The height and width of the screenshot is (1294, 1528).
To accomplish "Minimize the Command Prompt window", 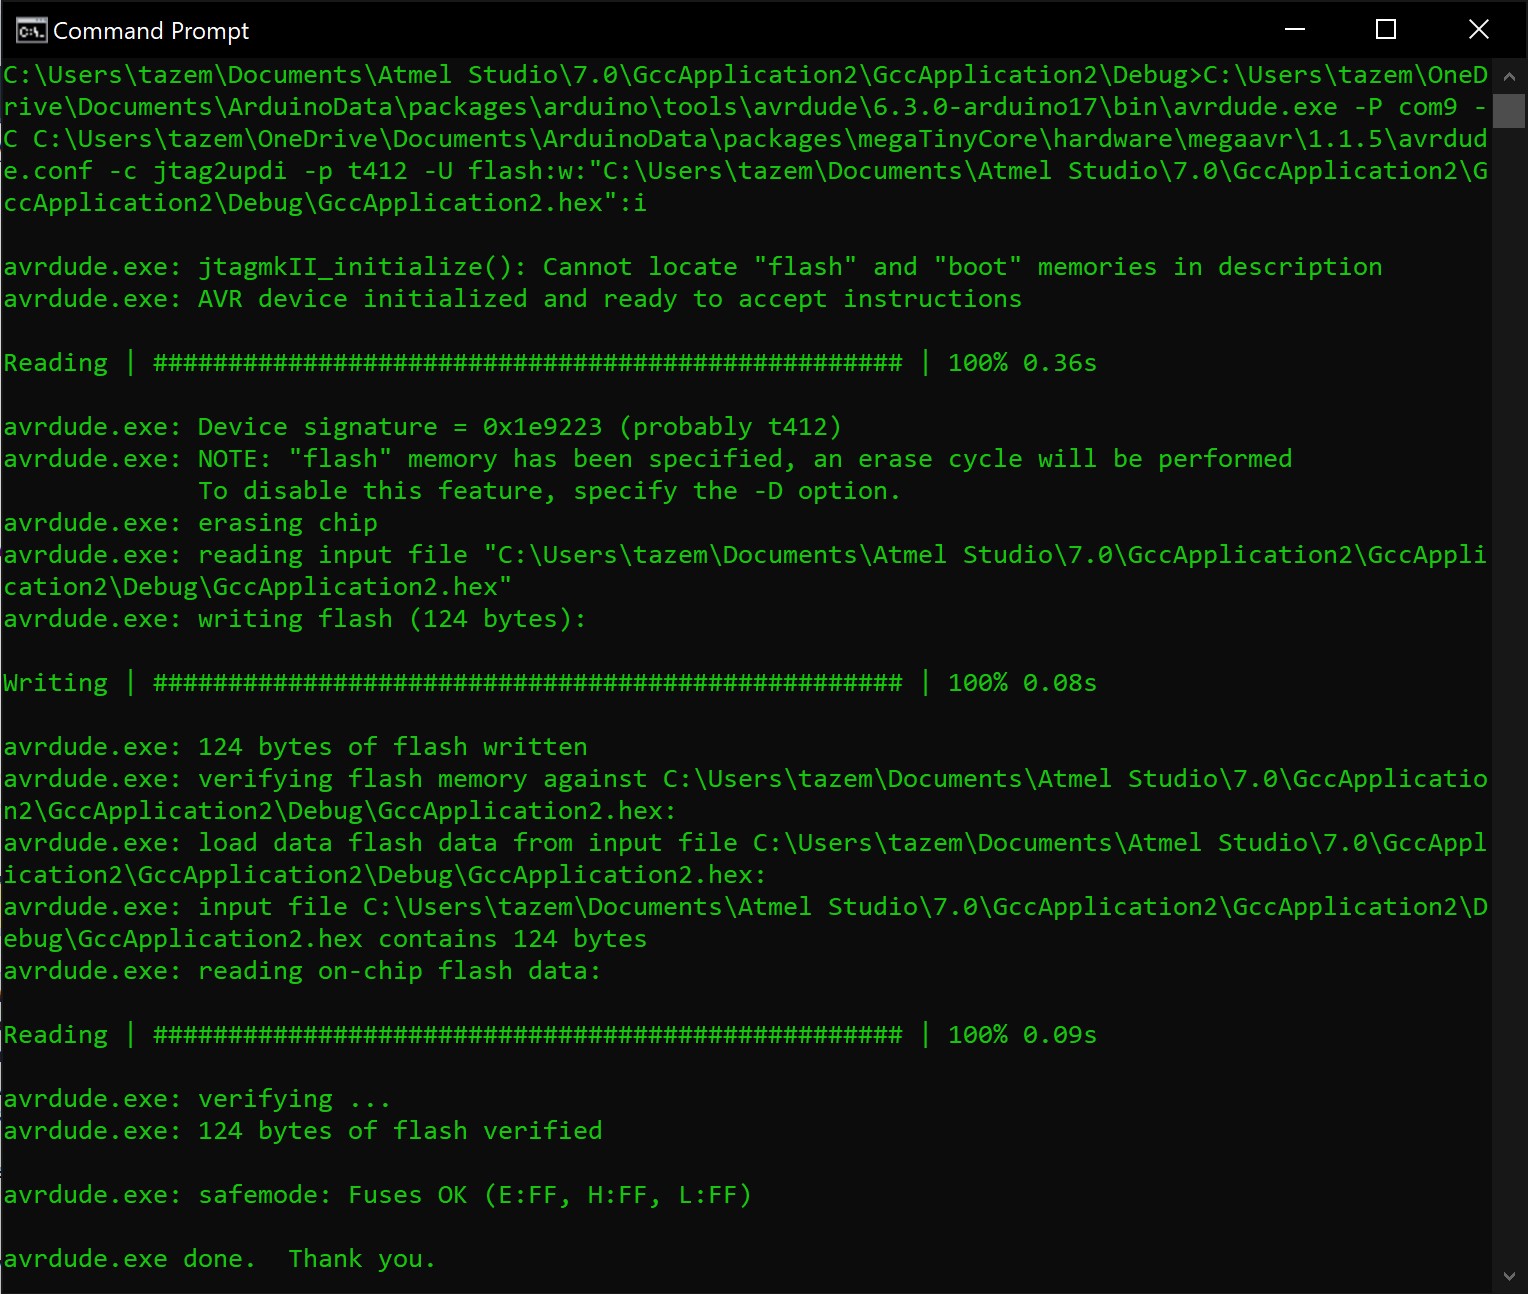I will pyautogui.click(x=1295, y=30).
